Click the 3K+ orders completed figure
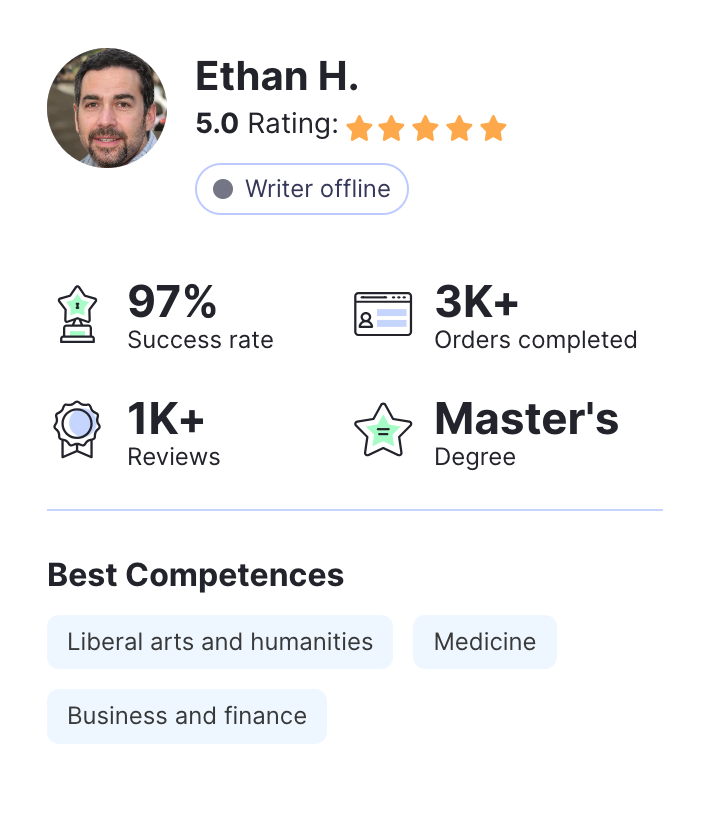The image size is (710, 814). coord(477,302)
